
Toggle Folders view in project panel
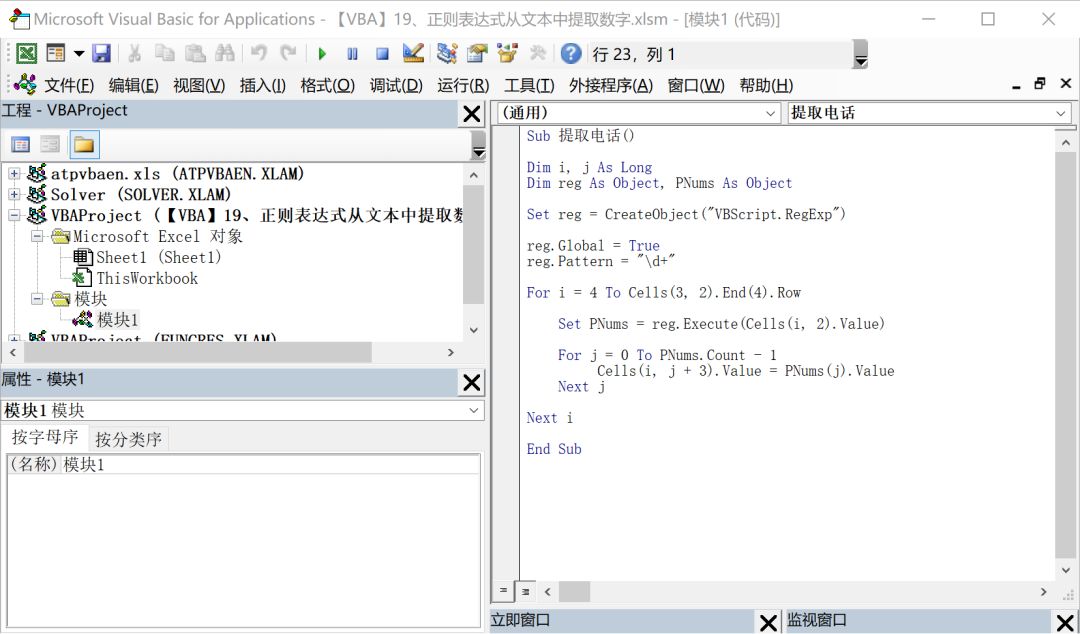click(84, 145)
